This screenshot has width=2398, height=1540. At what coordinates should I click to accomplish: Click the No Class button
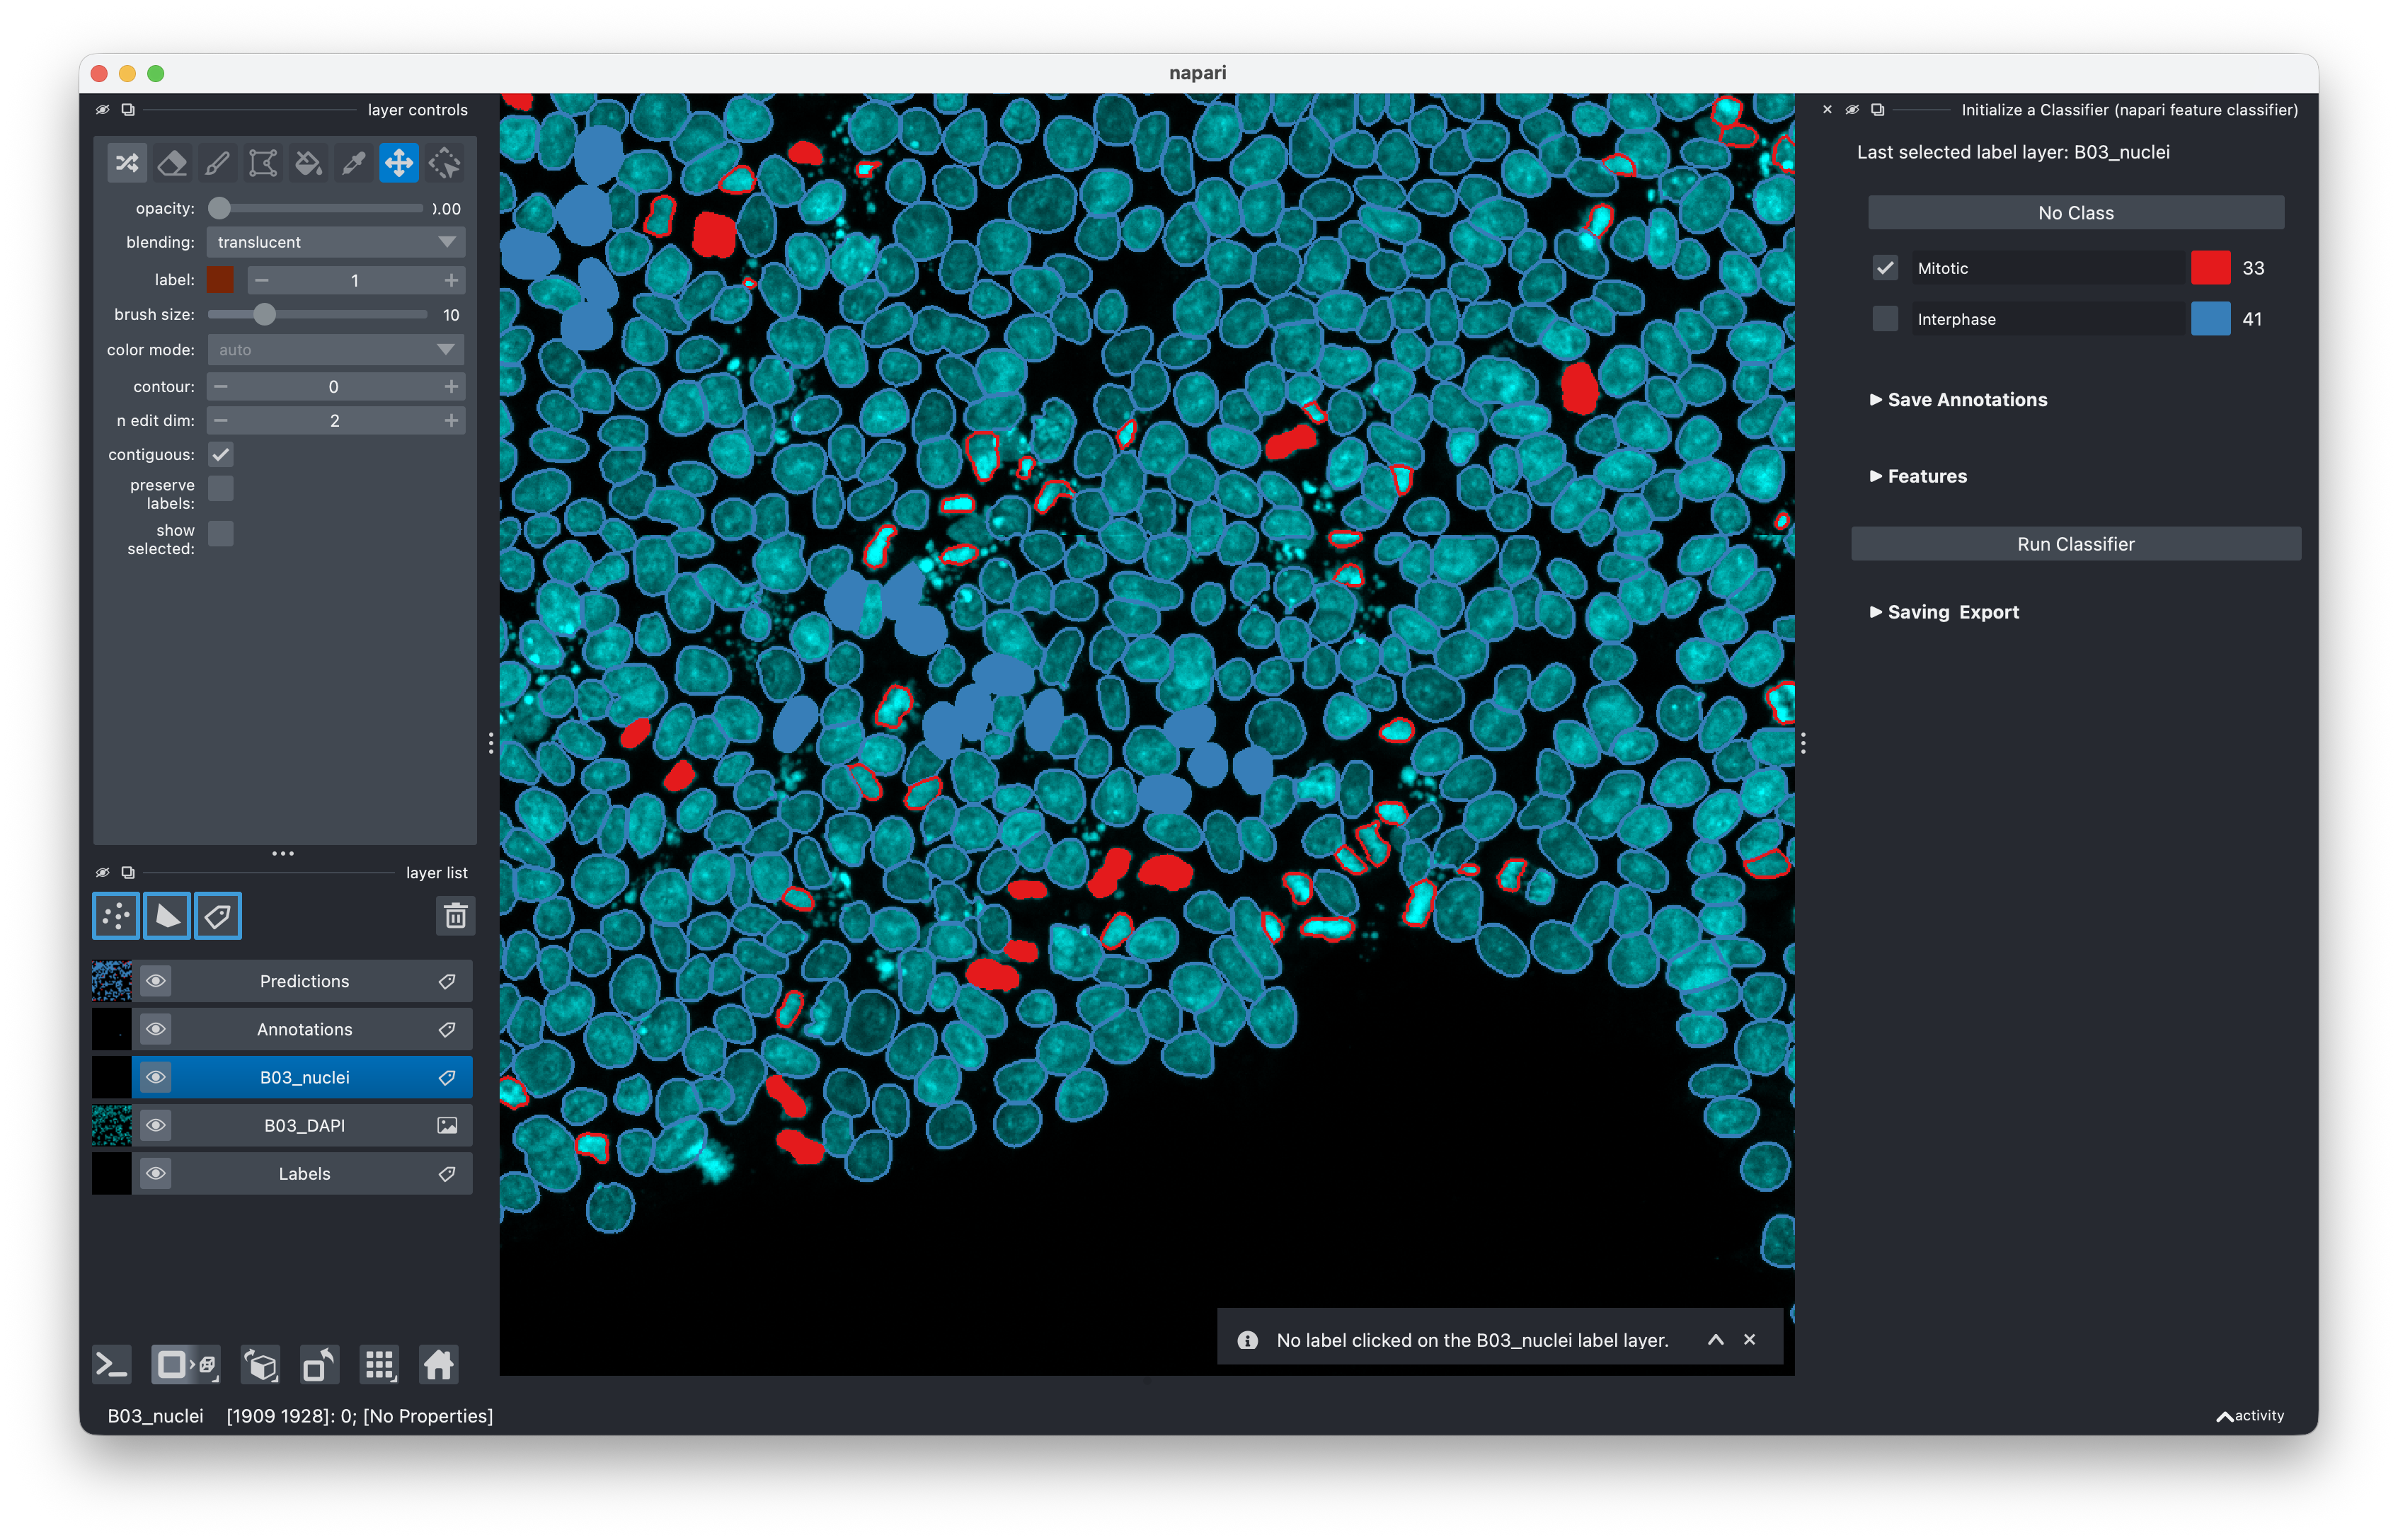[2075, 213]
